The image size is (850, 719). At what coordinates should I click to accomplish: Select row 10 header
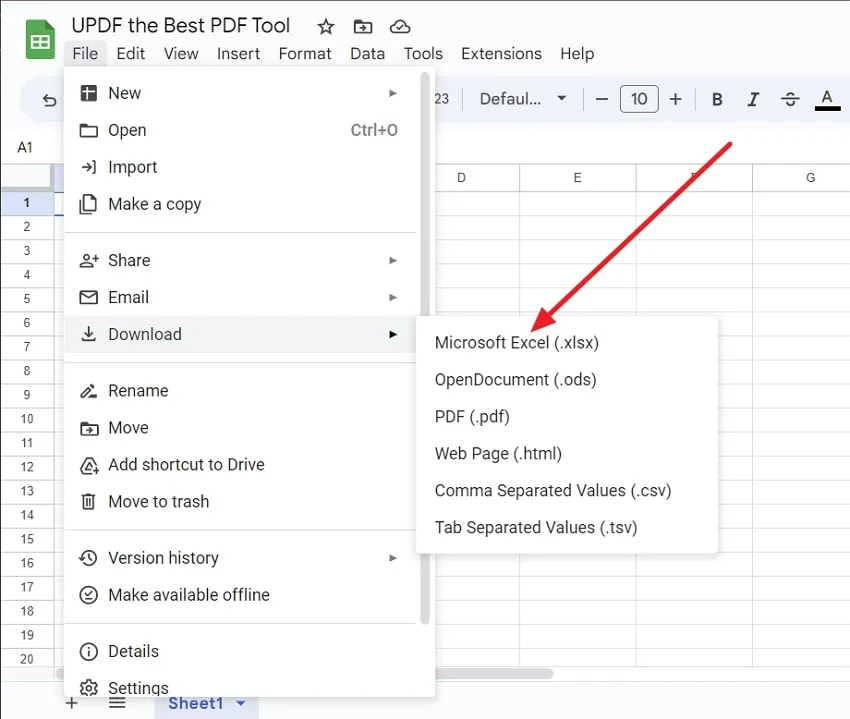coord(27,419)
